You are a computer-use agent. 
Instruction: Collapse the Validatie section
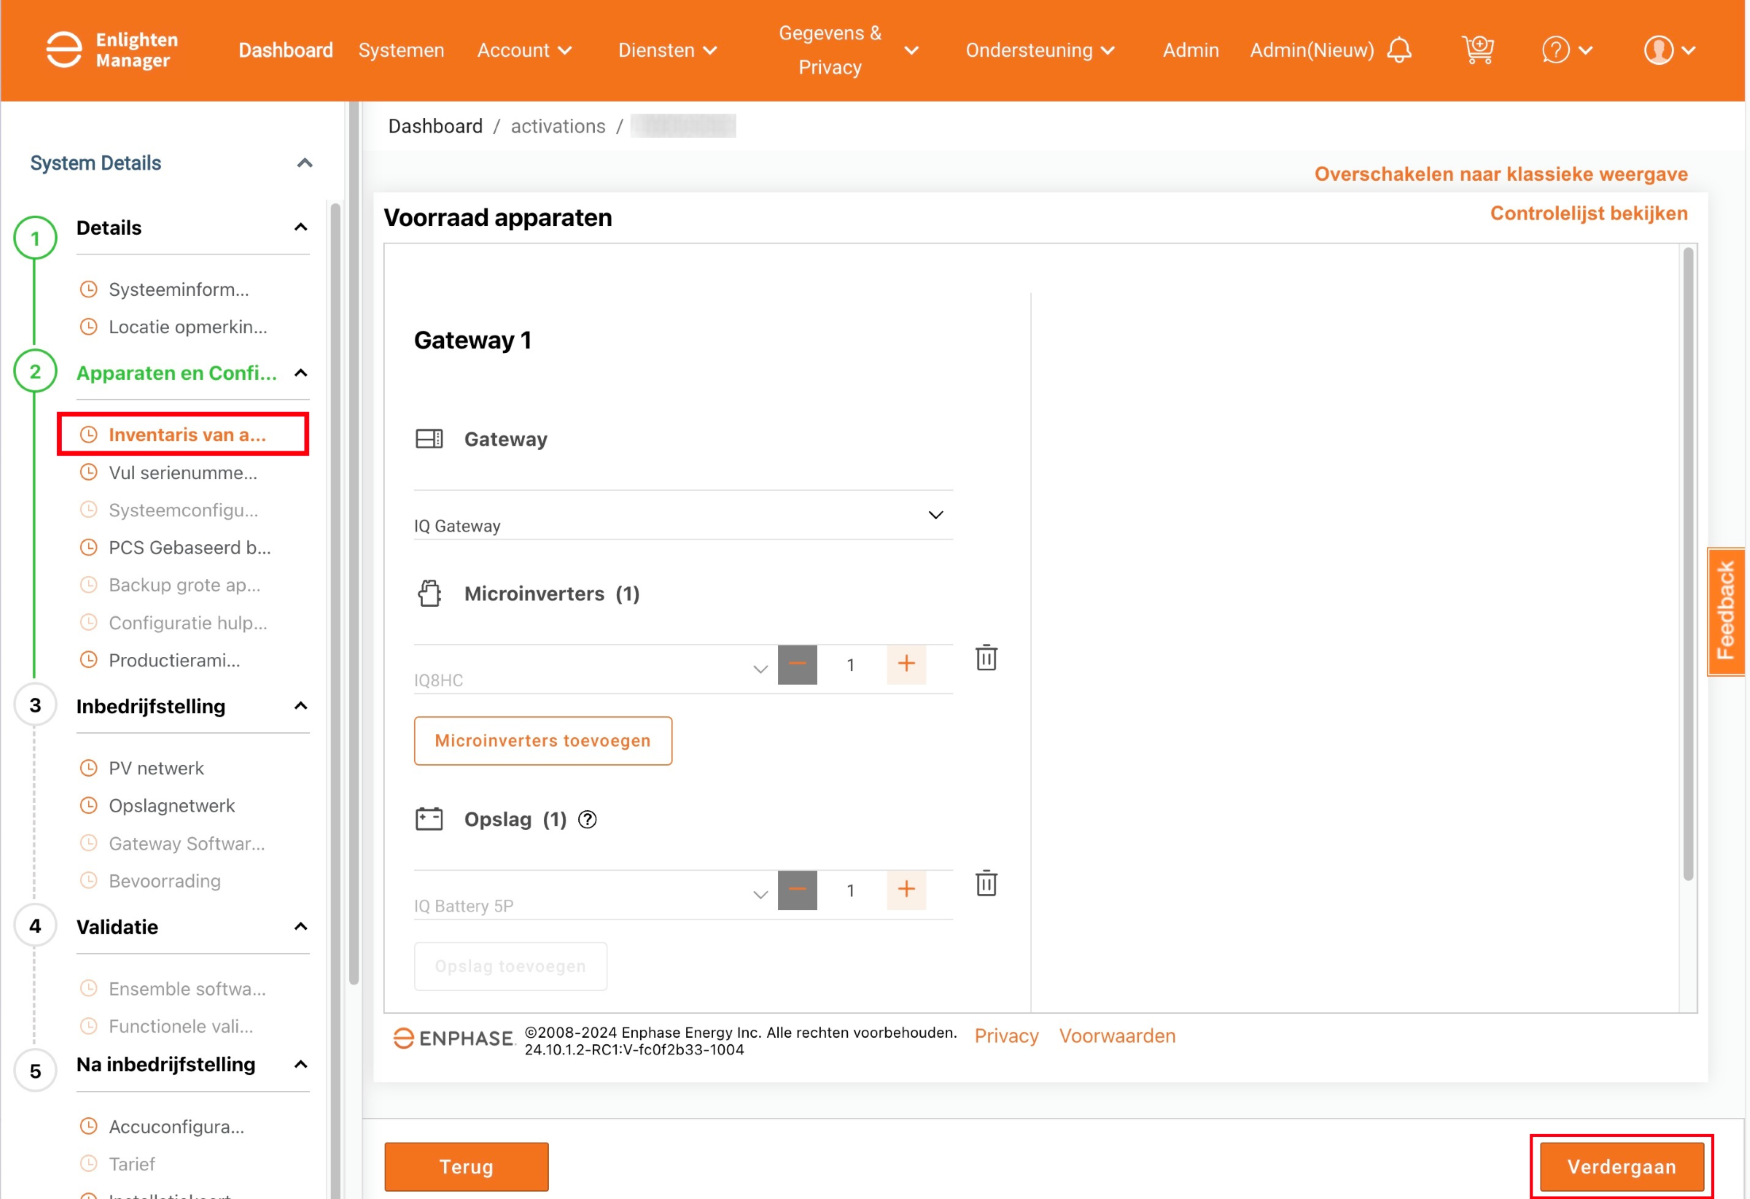(301, 927)
